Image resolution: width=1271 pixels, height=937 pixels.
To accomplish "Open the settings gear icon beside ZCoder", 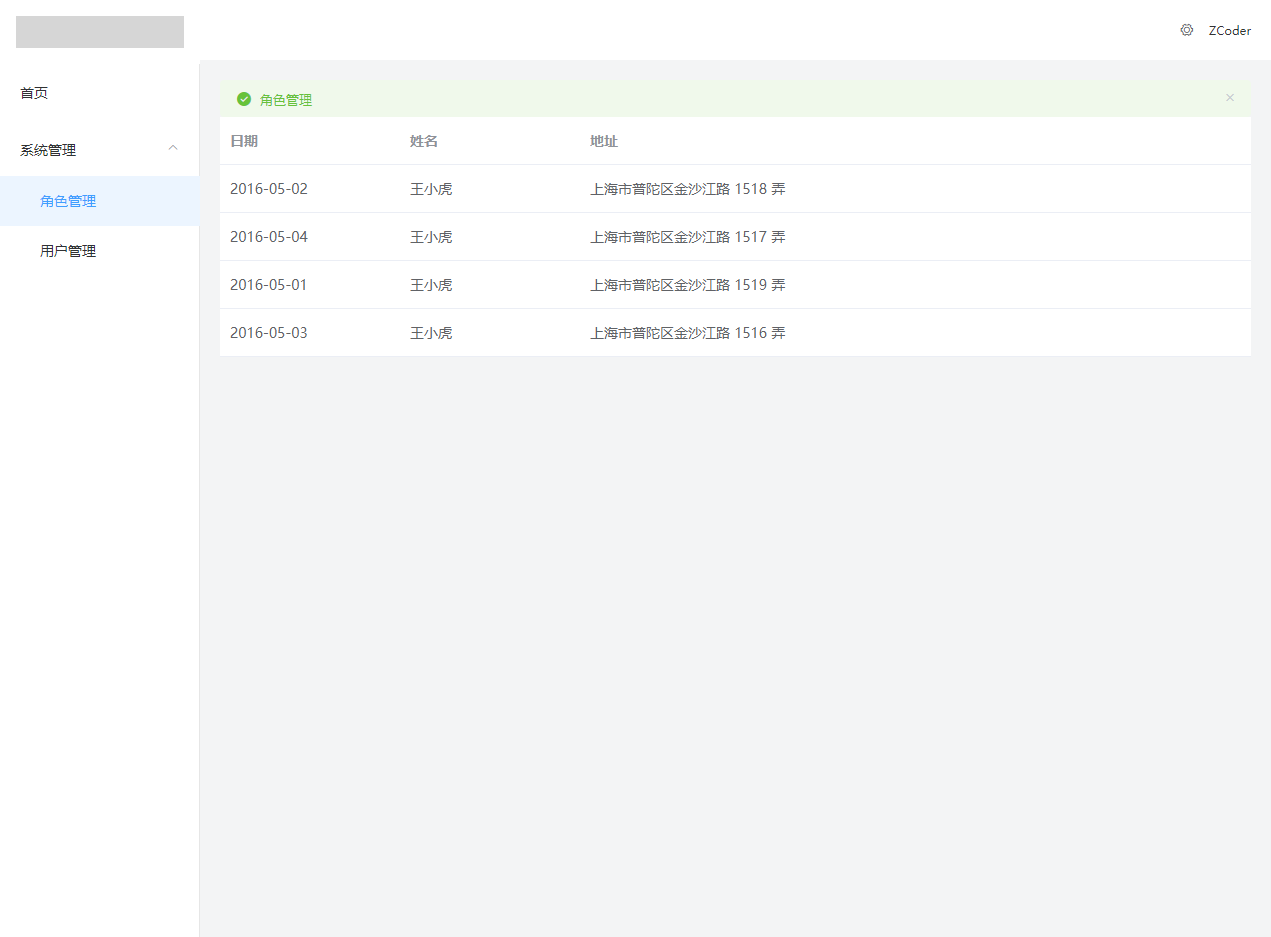I will coord(1187,30).
